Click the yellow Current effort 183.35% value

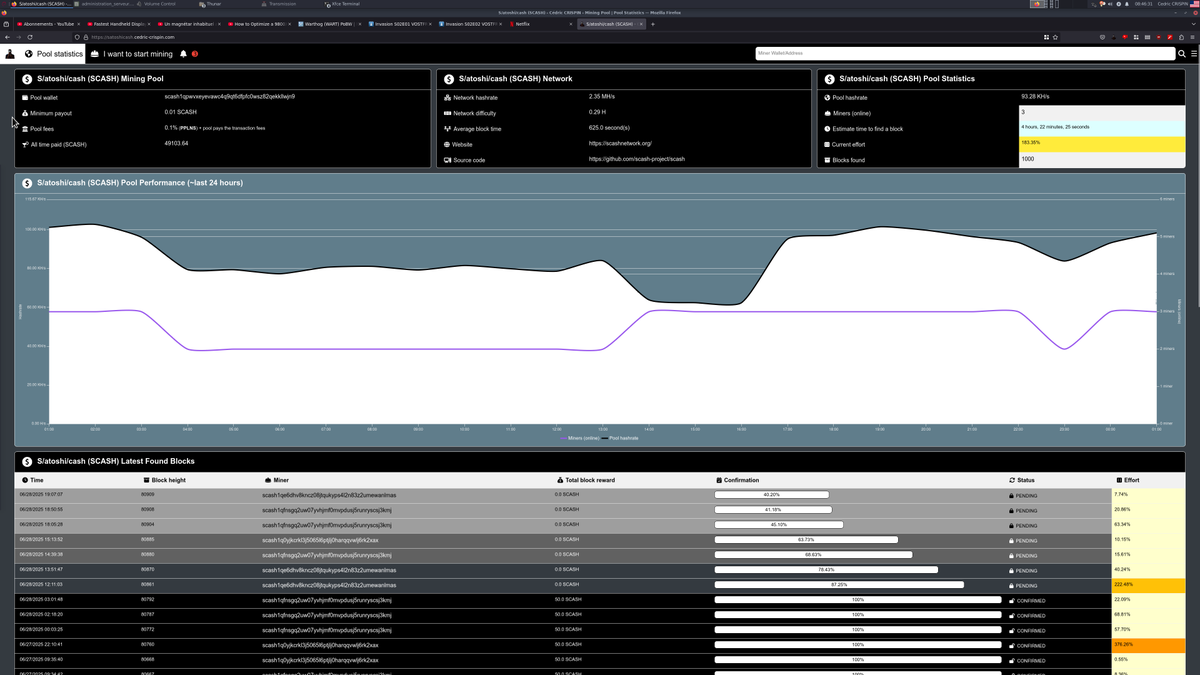(1102, 143)
